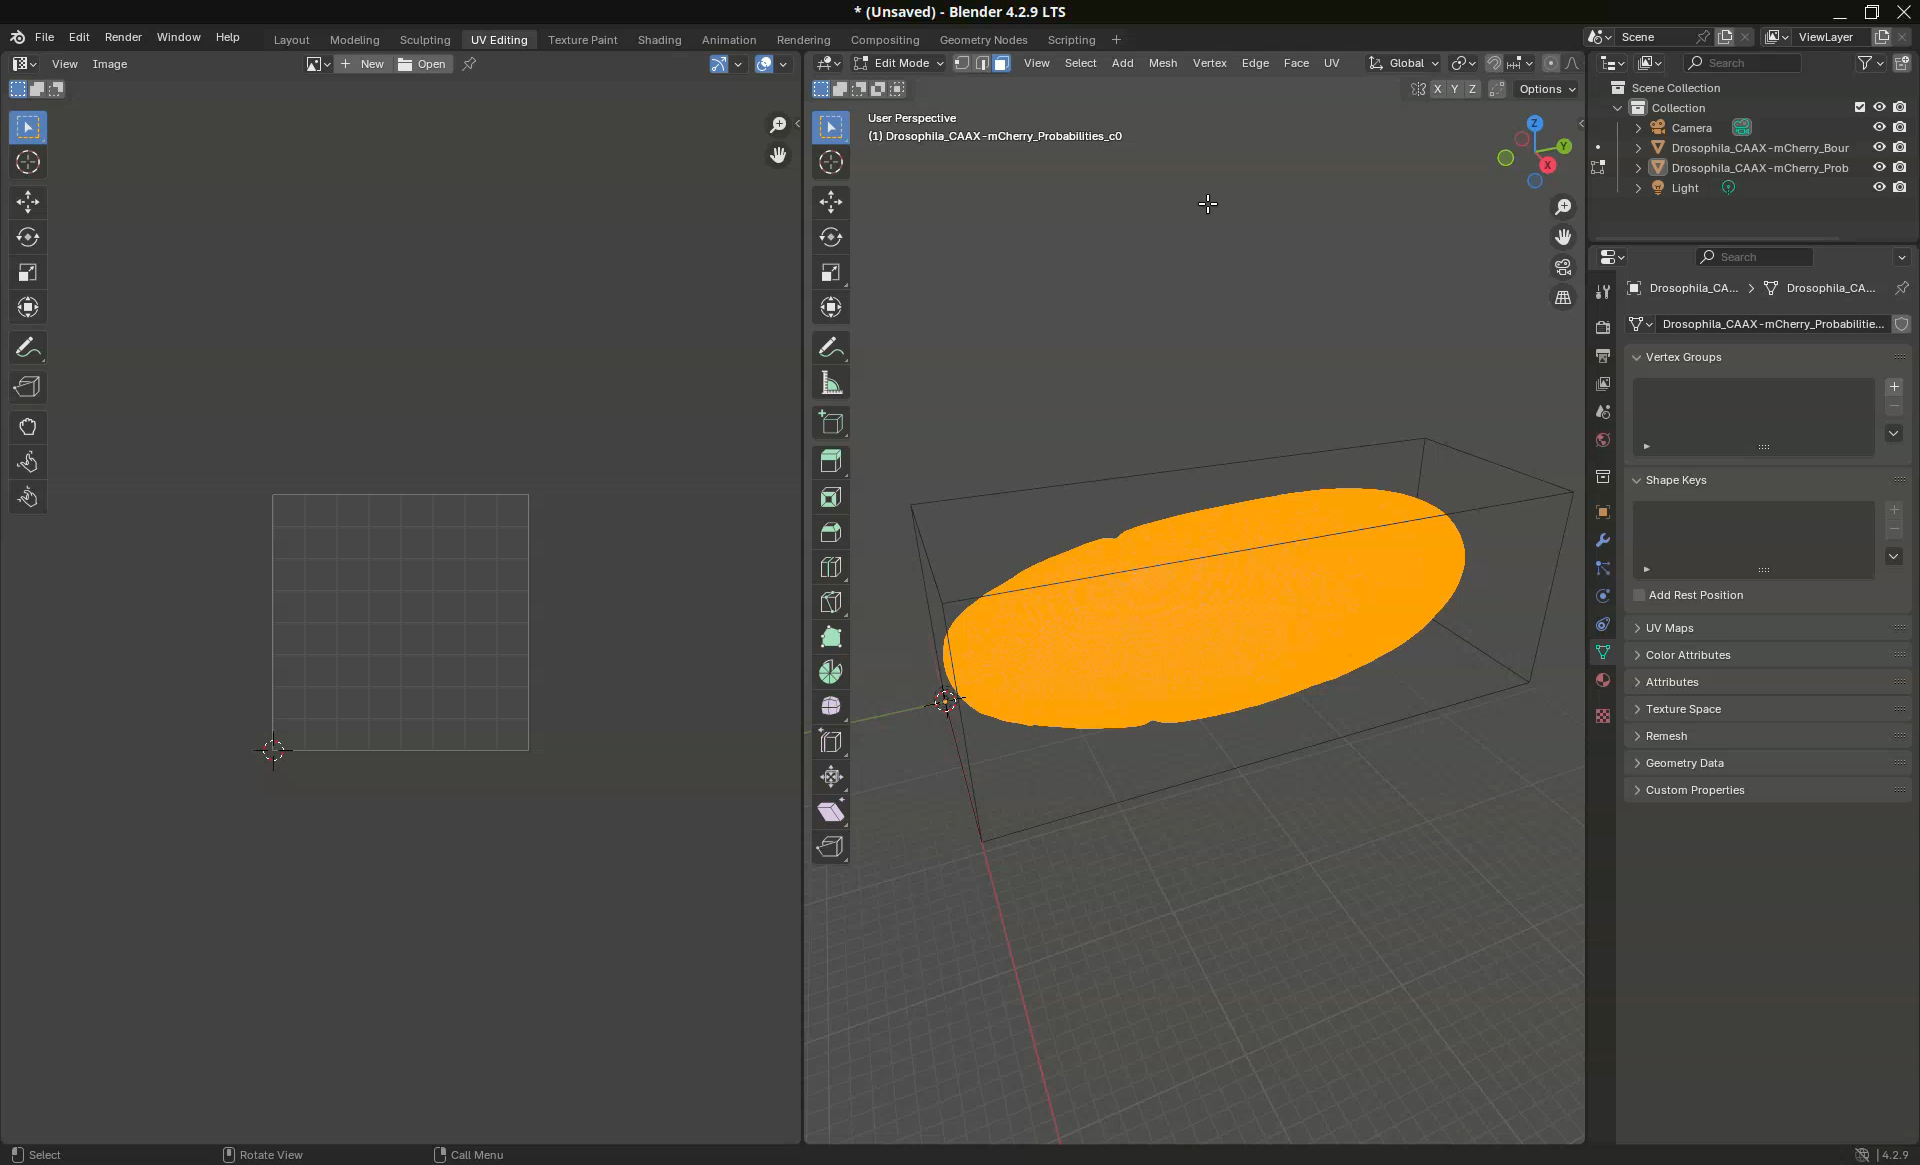Choose the Extrude Region tool
The height and width of the screenshot is (1165, 1920).
coord(830,461)
